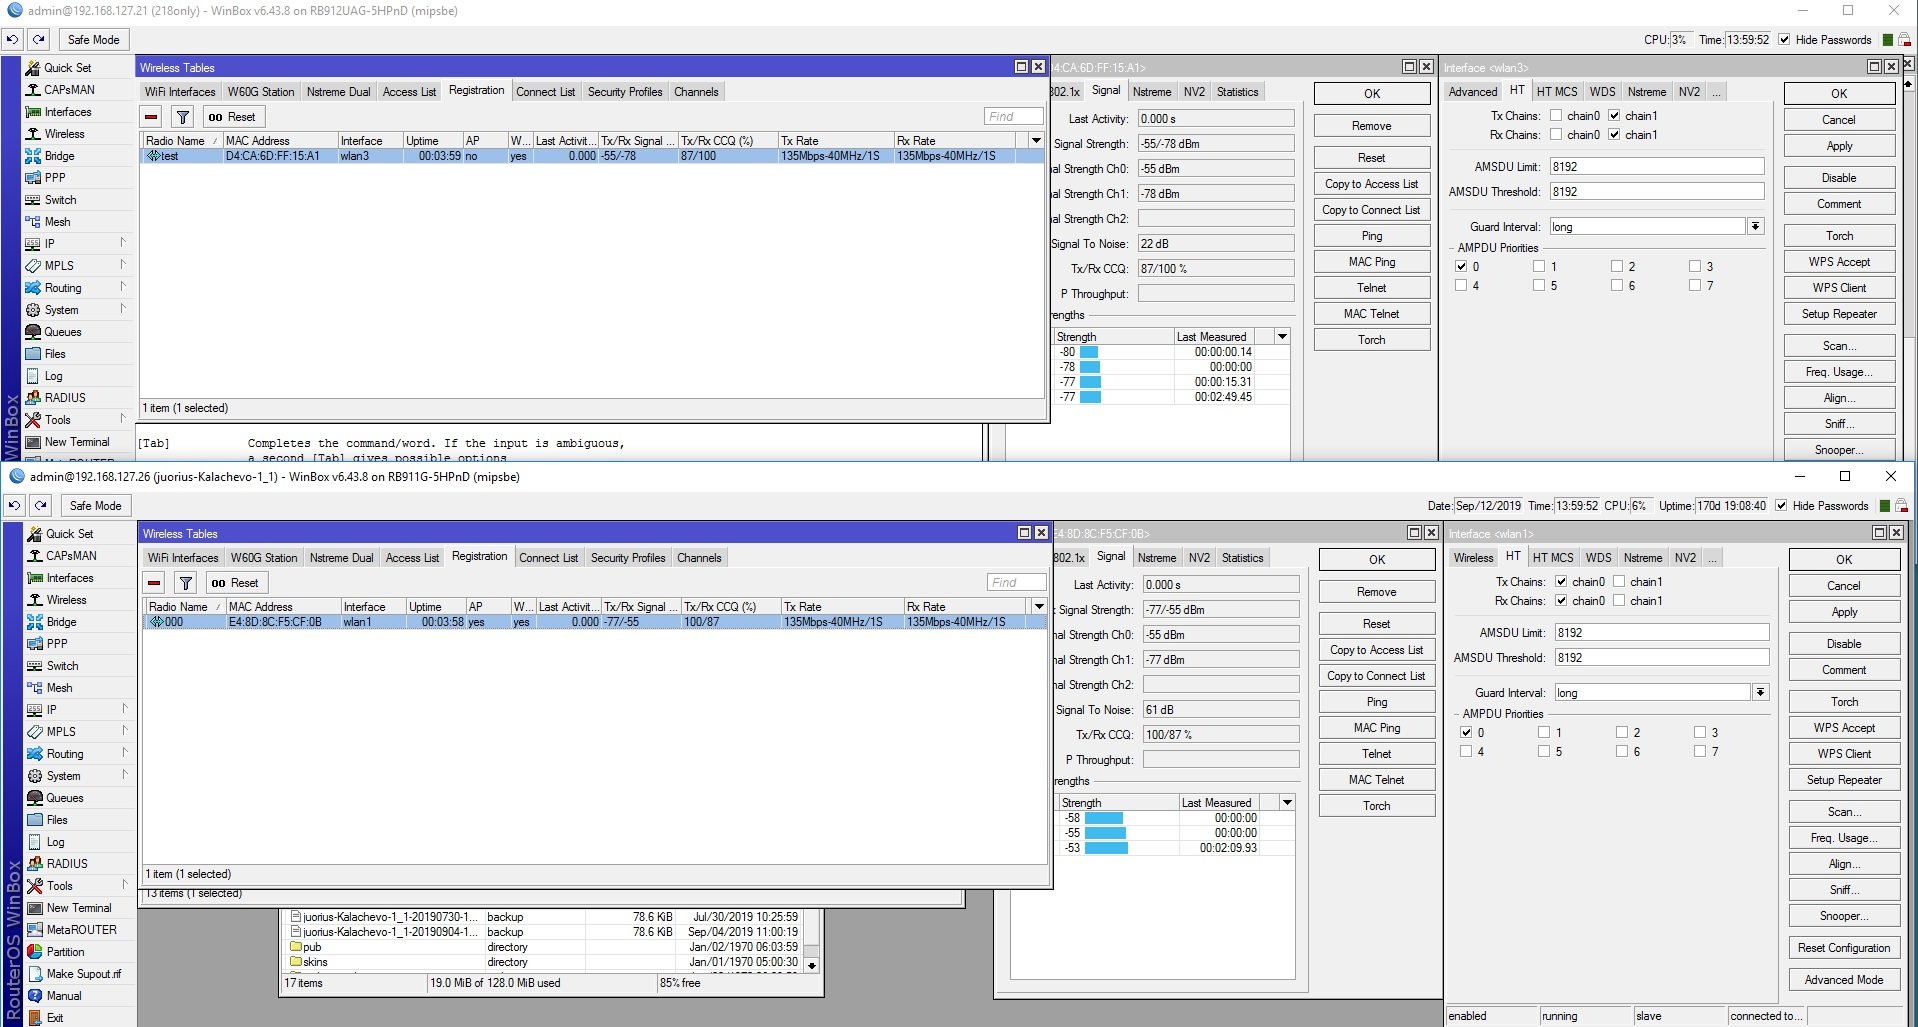The image size is (1918, 1027).
Task: Click Exit in the bottom window sidebar
Action: coord(55,1018)
